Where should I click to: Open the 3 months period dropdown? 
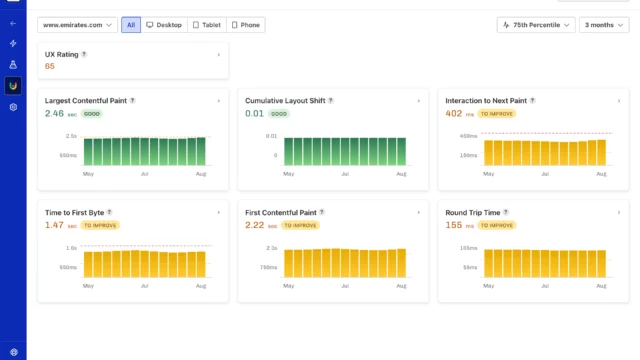604,25
